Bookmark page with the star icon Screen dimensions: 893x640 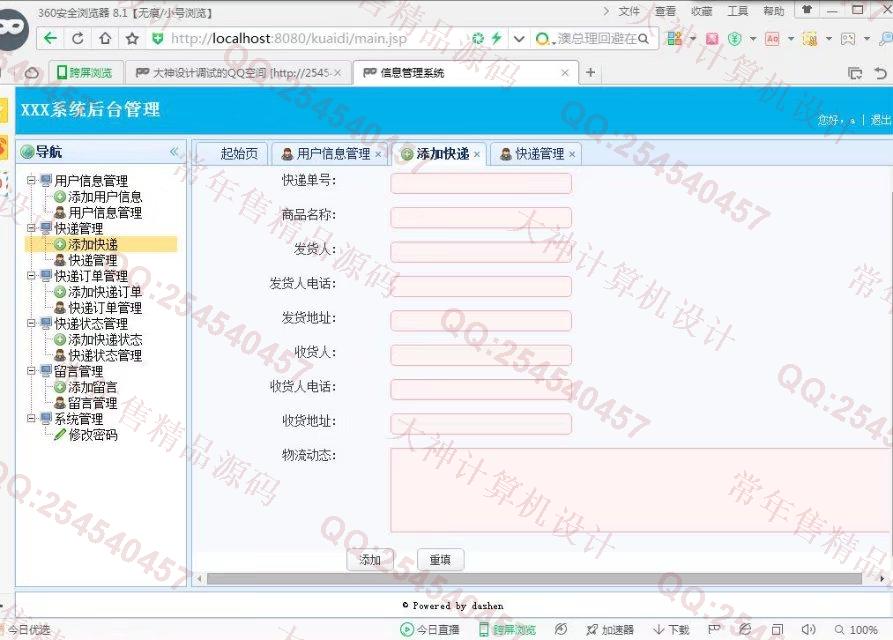(x=132, y=38)
